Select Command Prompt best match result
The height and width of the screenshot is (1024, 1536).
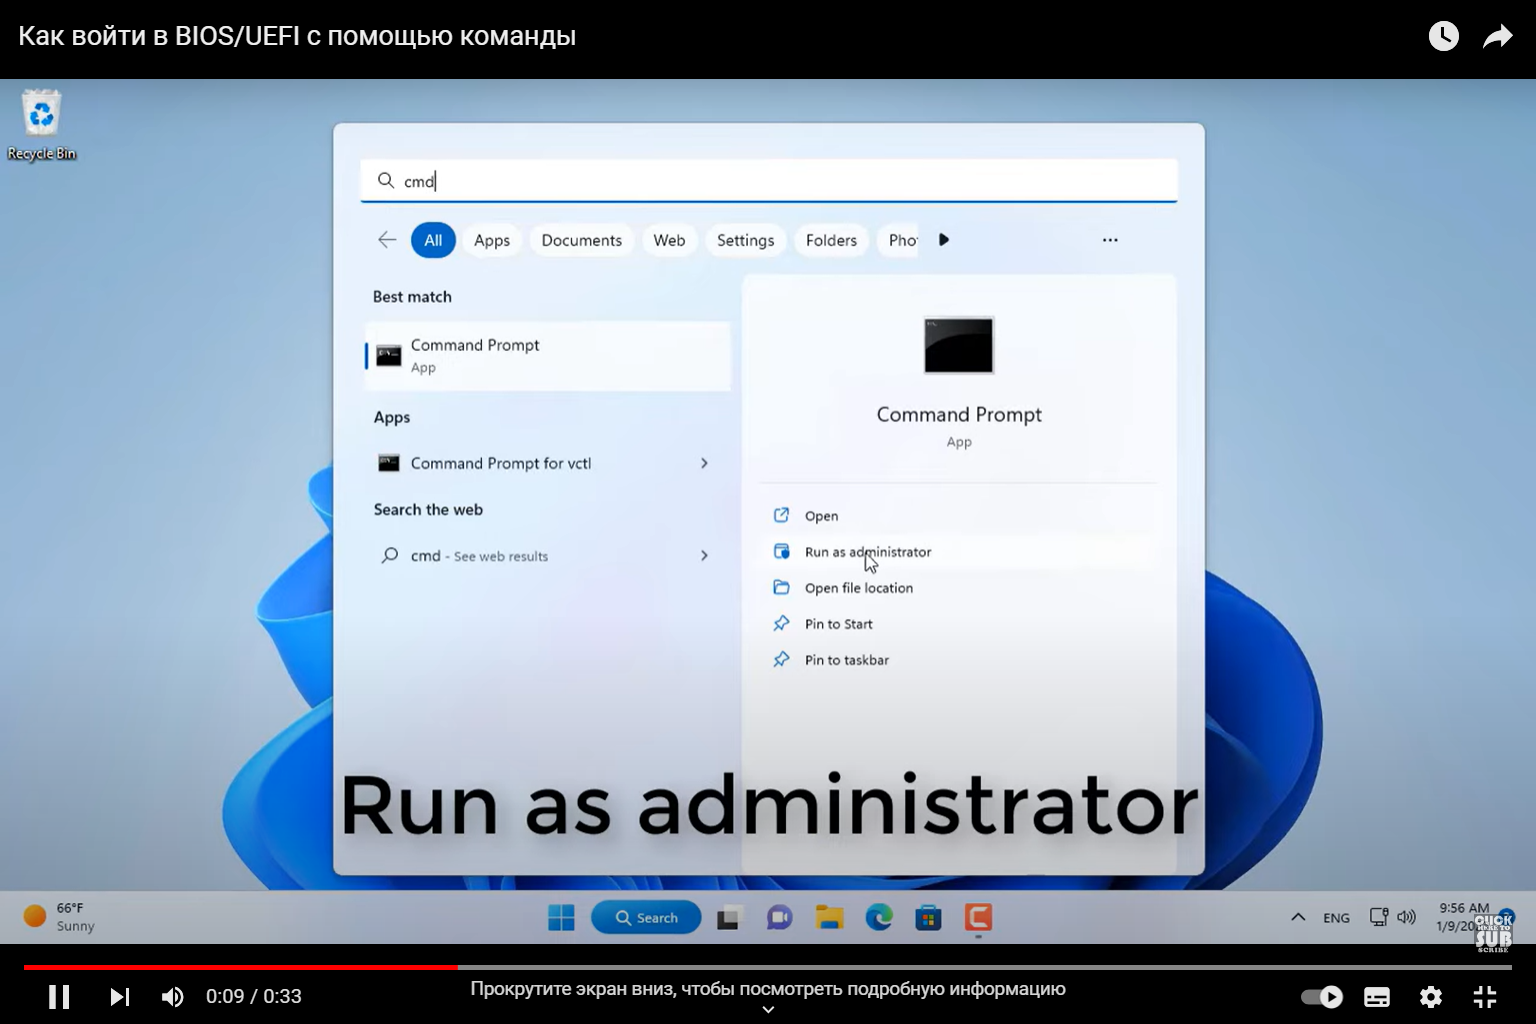[x=548, y=355]
